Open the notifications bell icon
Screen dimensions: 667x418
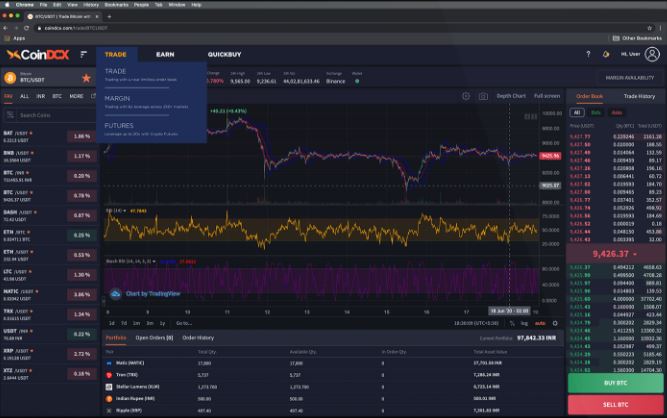606,54
